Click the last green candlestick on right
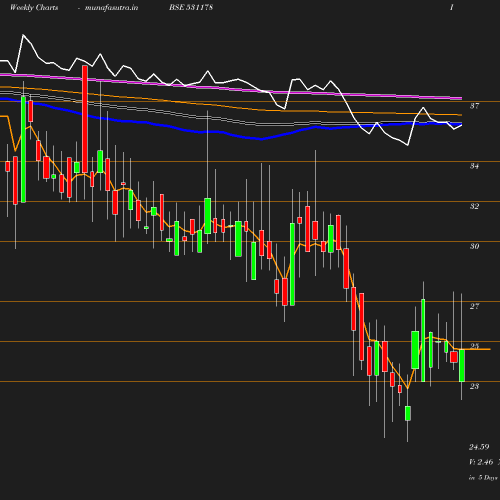This screenshot has height=500, width=500. 462,366
